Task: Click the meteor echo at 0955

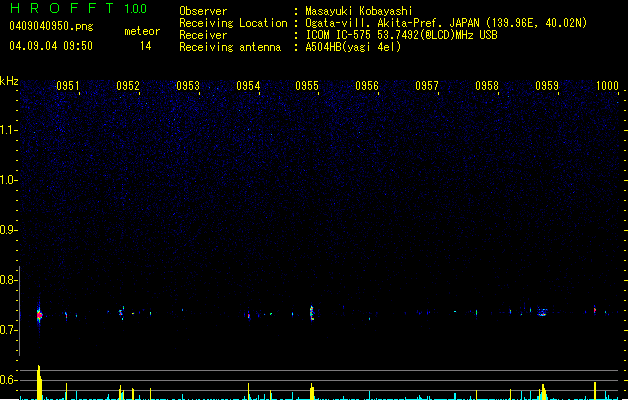Action: tap(312, 313)
